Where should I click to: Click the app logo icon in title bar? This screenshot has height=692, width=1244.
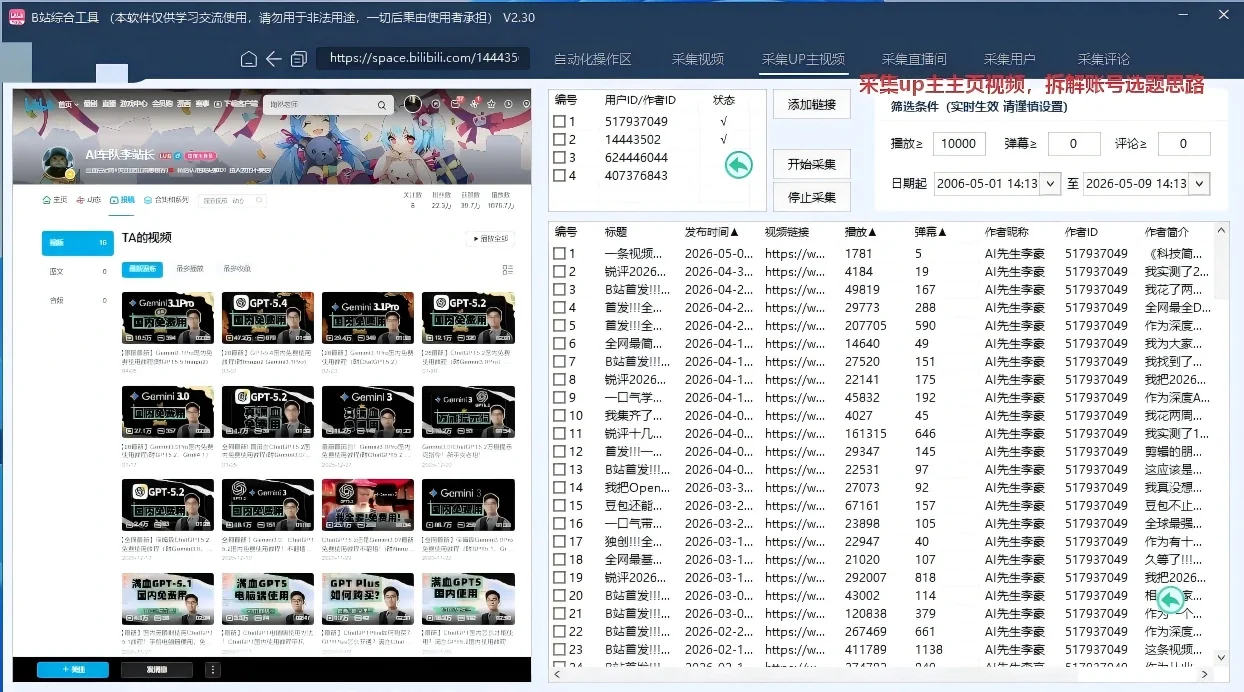coord(16,17)
